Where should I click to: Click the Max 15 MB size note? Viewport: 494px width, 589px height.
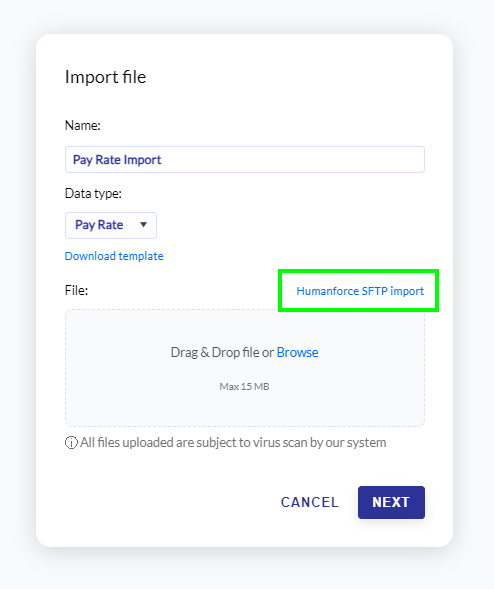(x=245, y=387)
